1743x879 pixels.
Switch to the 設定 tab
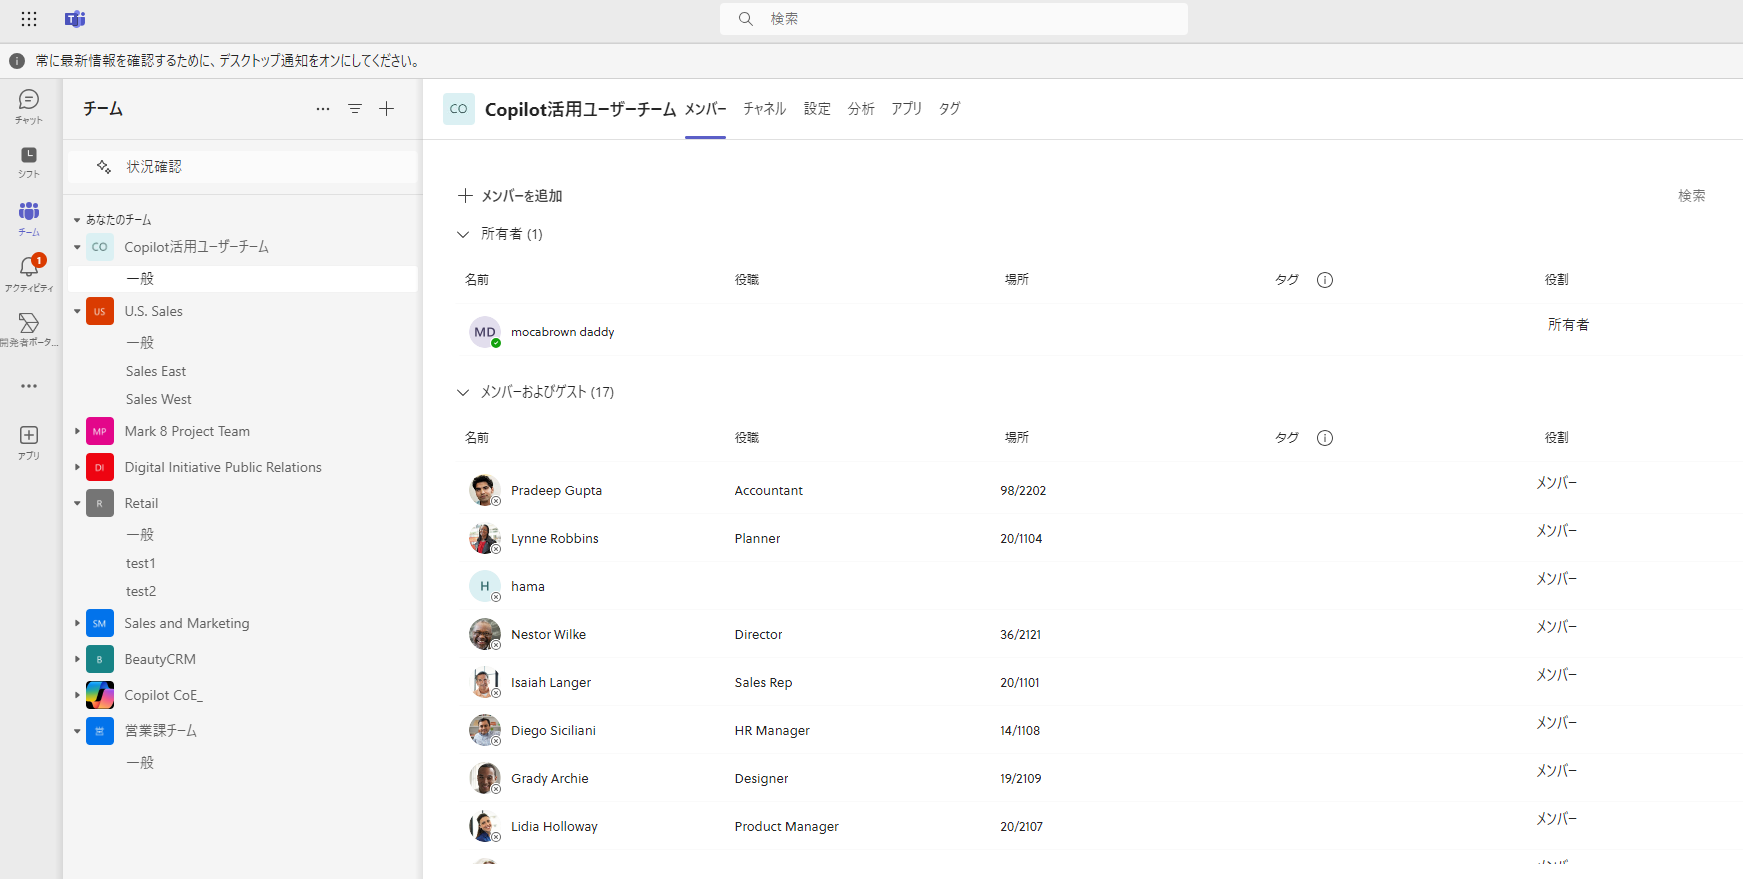click(817, 109)
